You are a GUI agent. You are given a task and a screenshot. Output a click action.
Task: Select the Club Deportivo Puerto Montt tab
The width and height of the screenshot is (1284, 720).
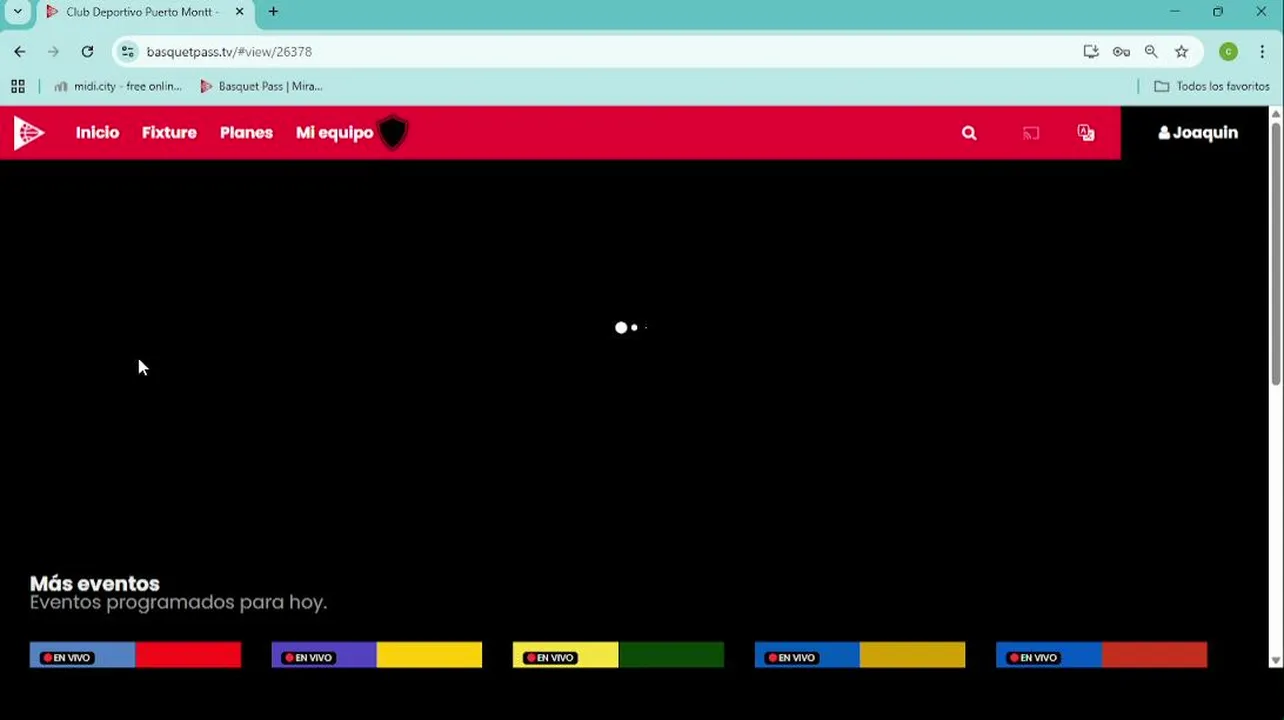click(x=145, y=12)
